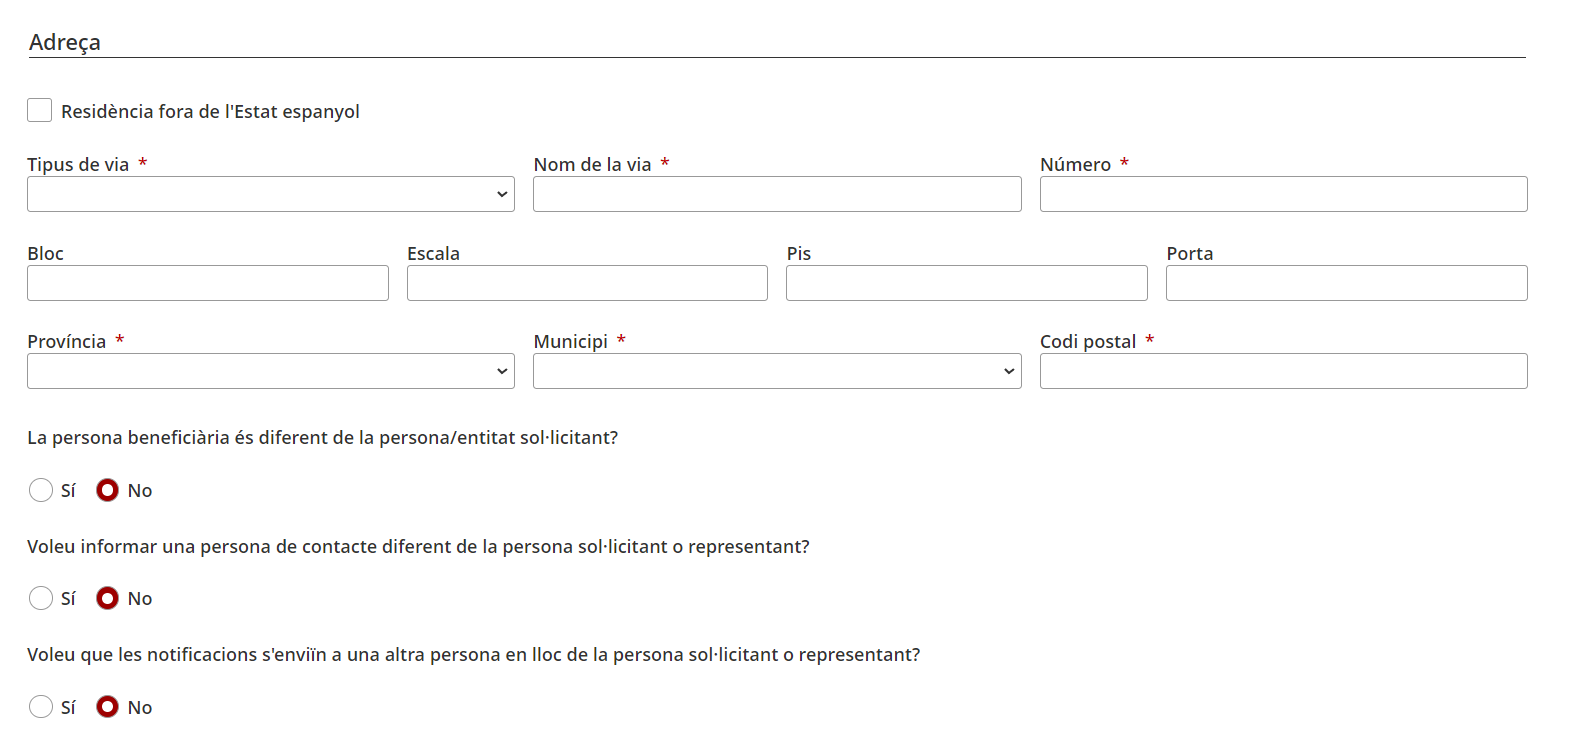Pick Sí for notificacions a una altra persona
The height and width of the screenshot is (747, 1582).
pyautogui.click(x=41, y=707)
